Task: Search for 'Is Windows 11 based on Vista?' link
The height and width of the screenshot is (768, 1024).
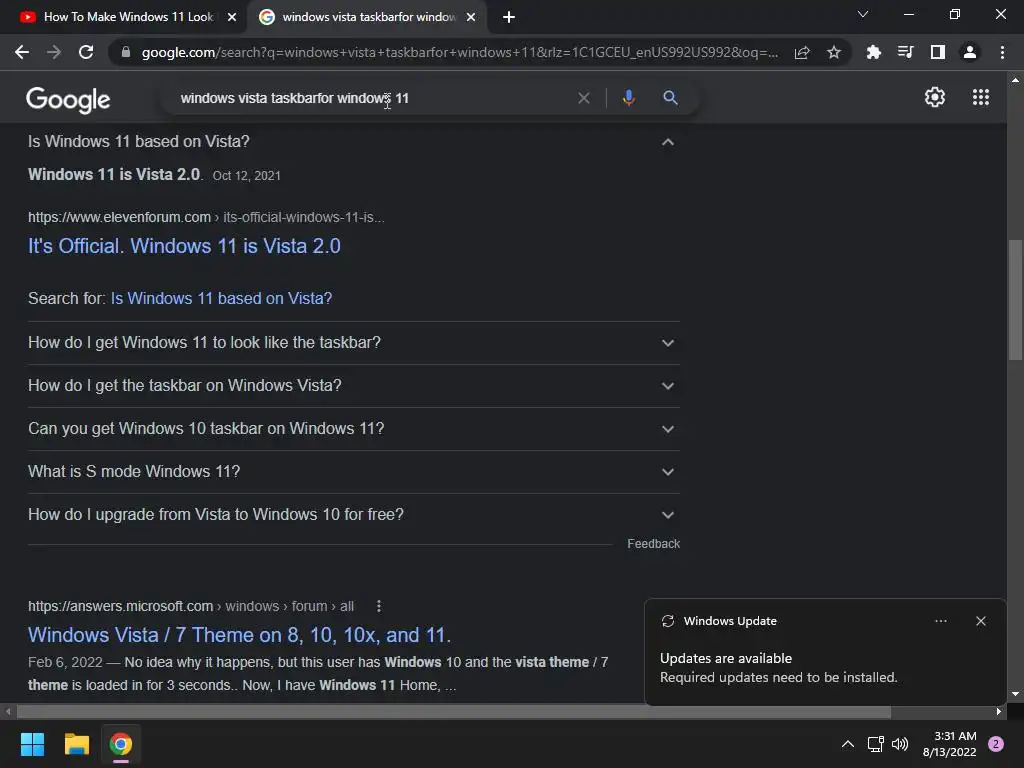Action: [x=221, y=298]
